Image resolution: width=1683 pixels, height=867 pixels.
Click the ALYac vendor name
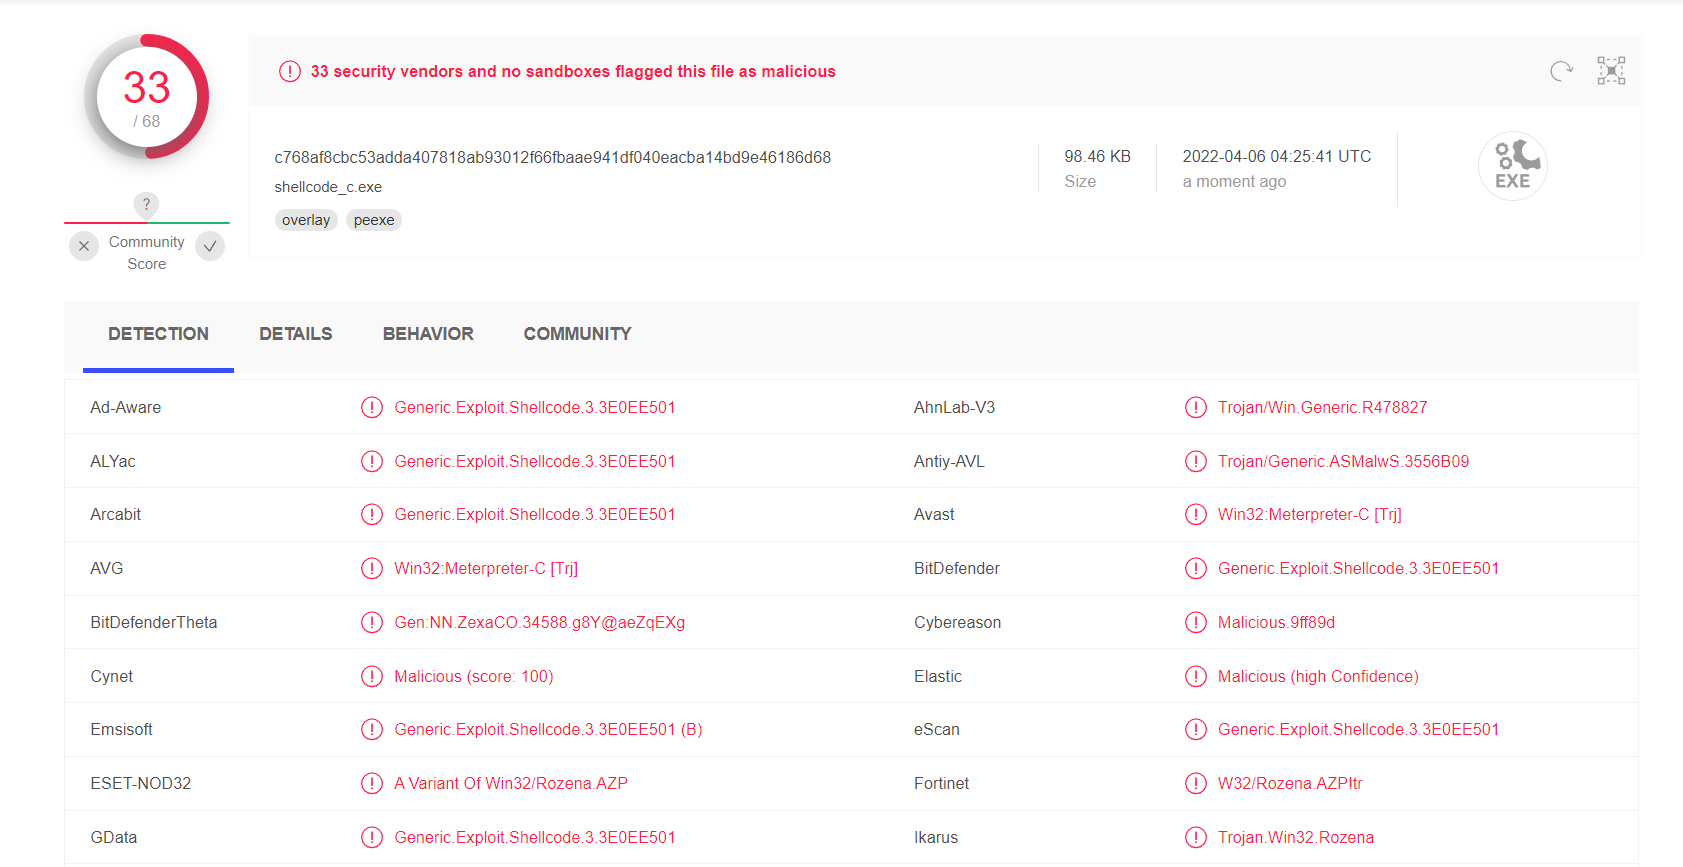tap(113, 461)
